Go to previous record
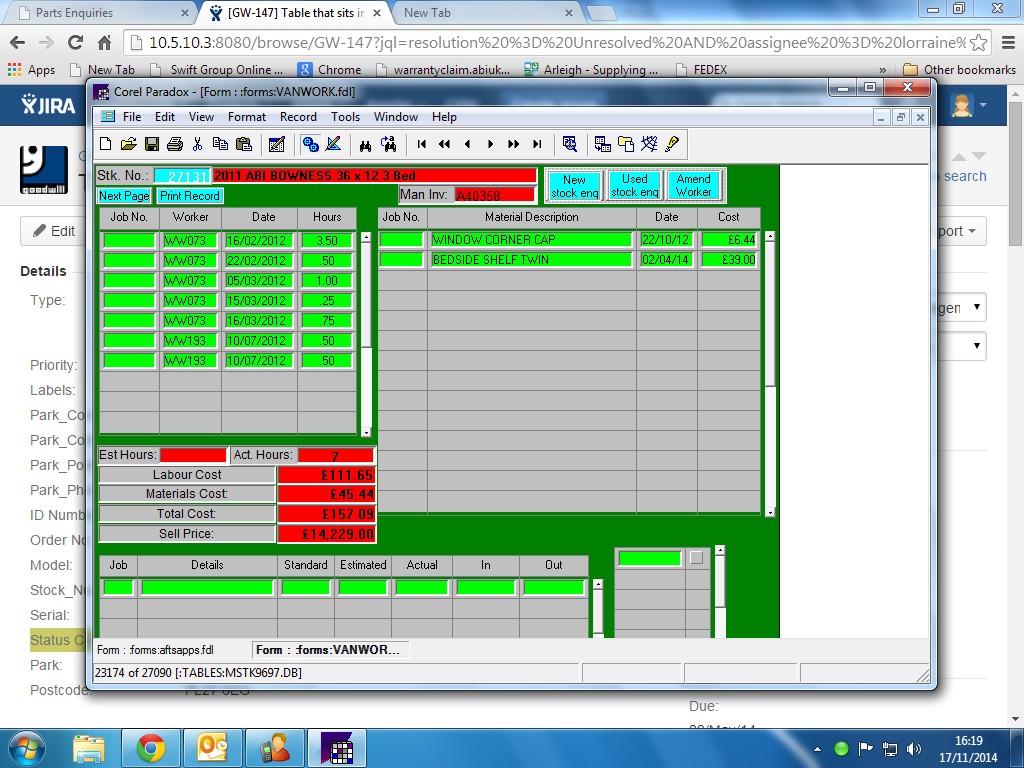 pyautogui.click(x=468, y=144)
